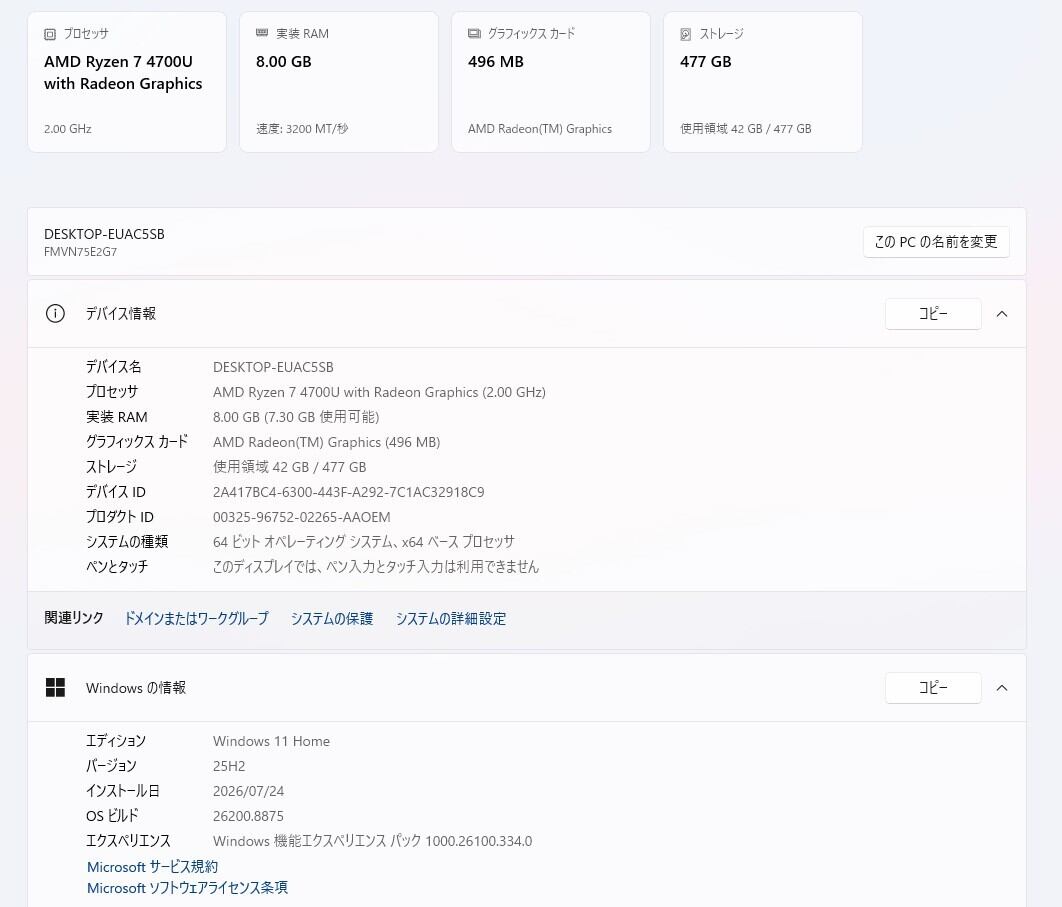Open システムの詳細設定 link
The image size is (1062, 907).
point(451,618)
